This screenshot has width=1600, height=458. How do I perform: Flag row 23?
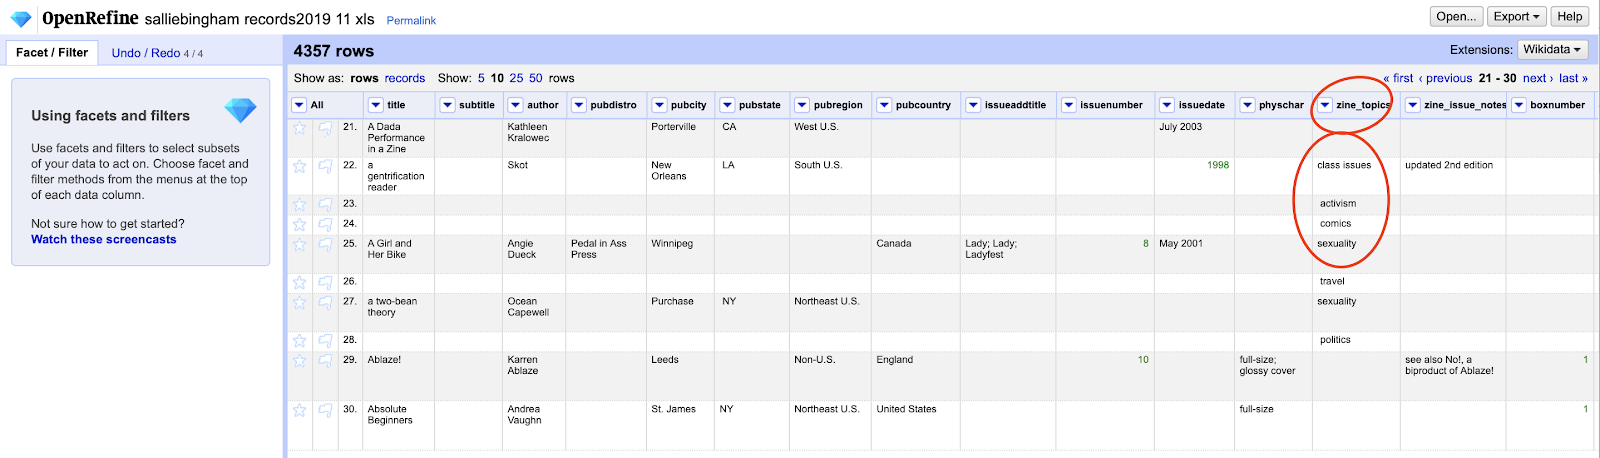coord(325,204)
